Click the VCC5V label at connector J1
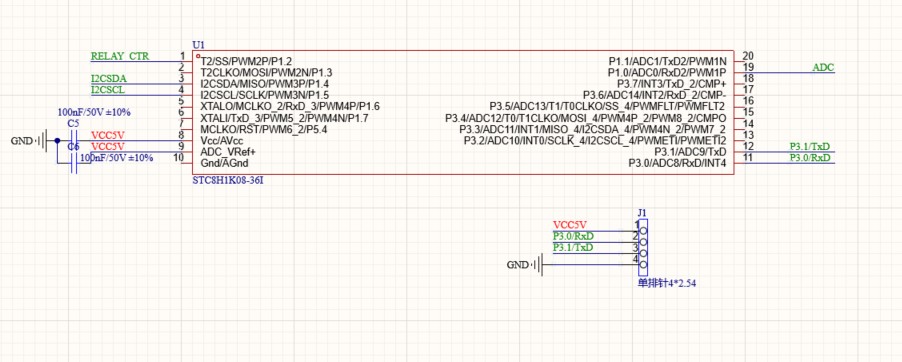The image size is (902, 362). pos(570,225)
